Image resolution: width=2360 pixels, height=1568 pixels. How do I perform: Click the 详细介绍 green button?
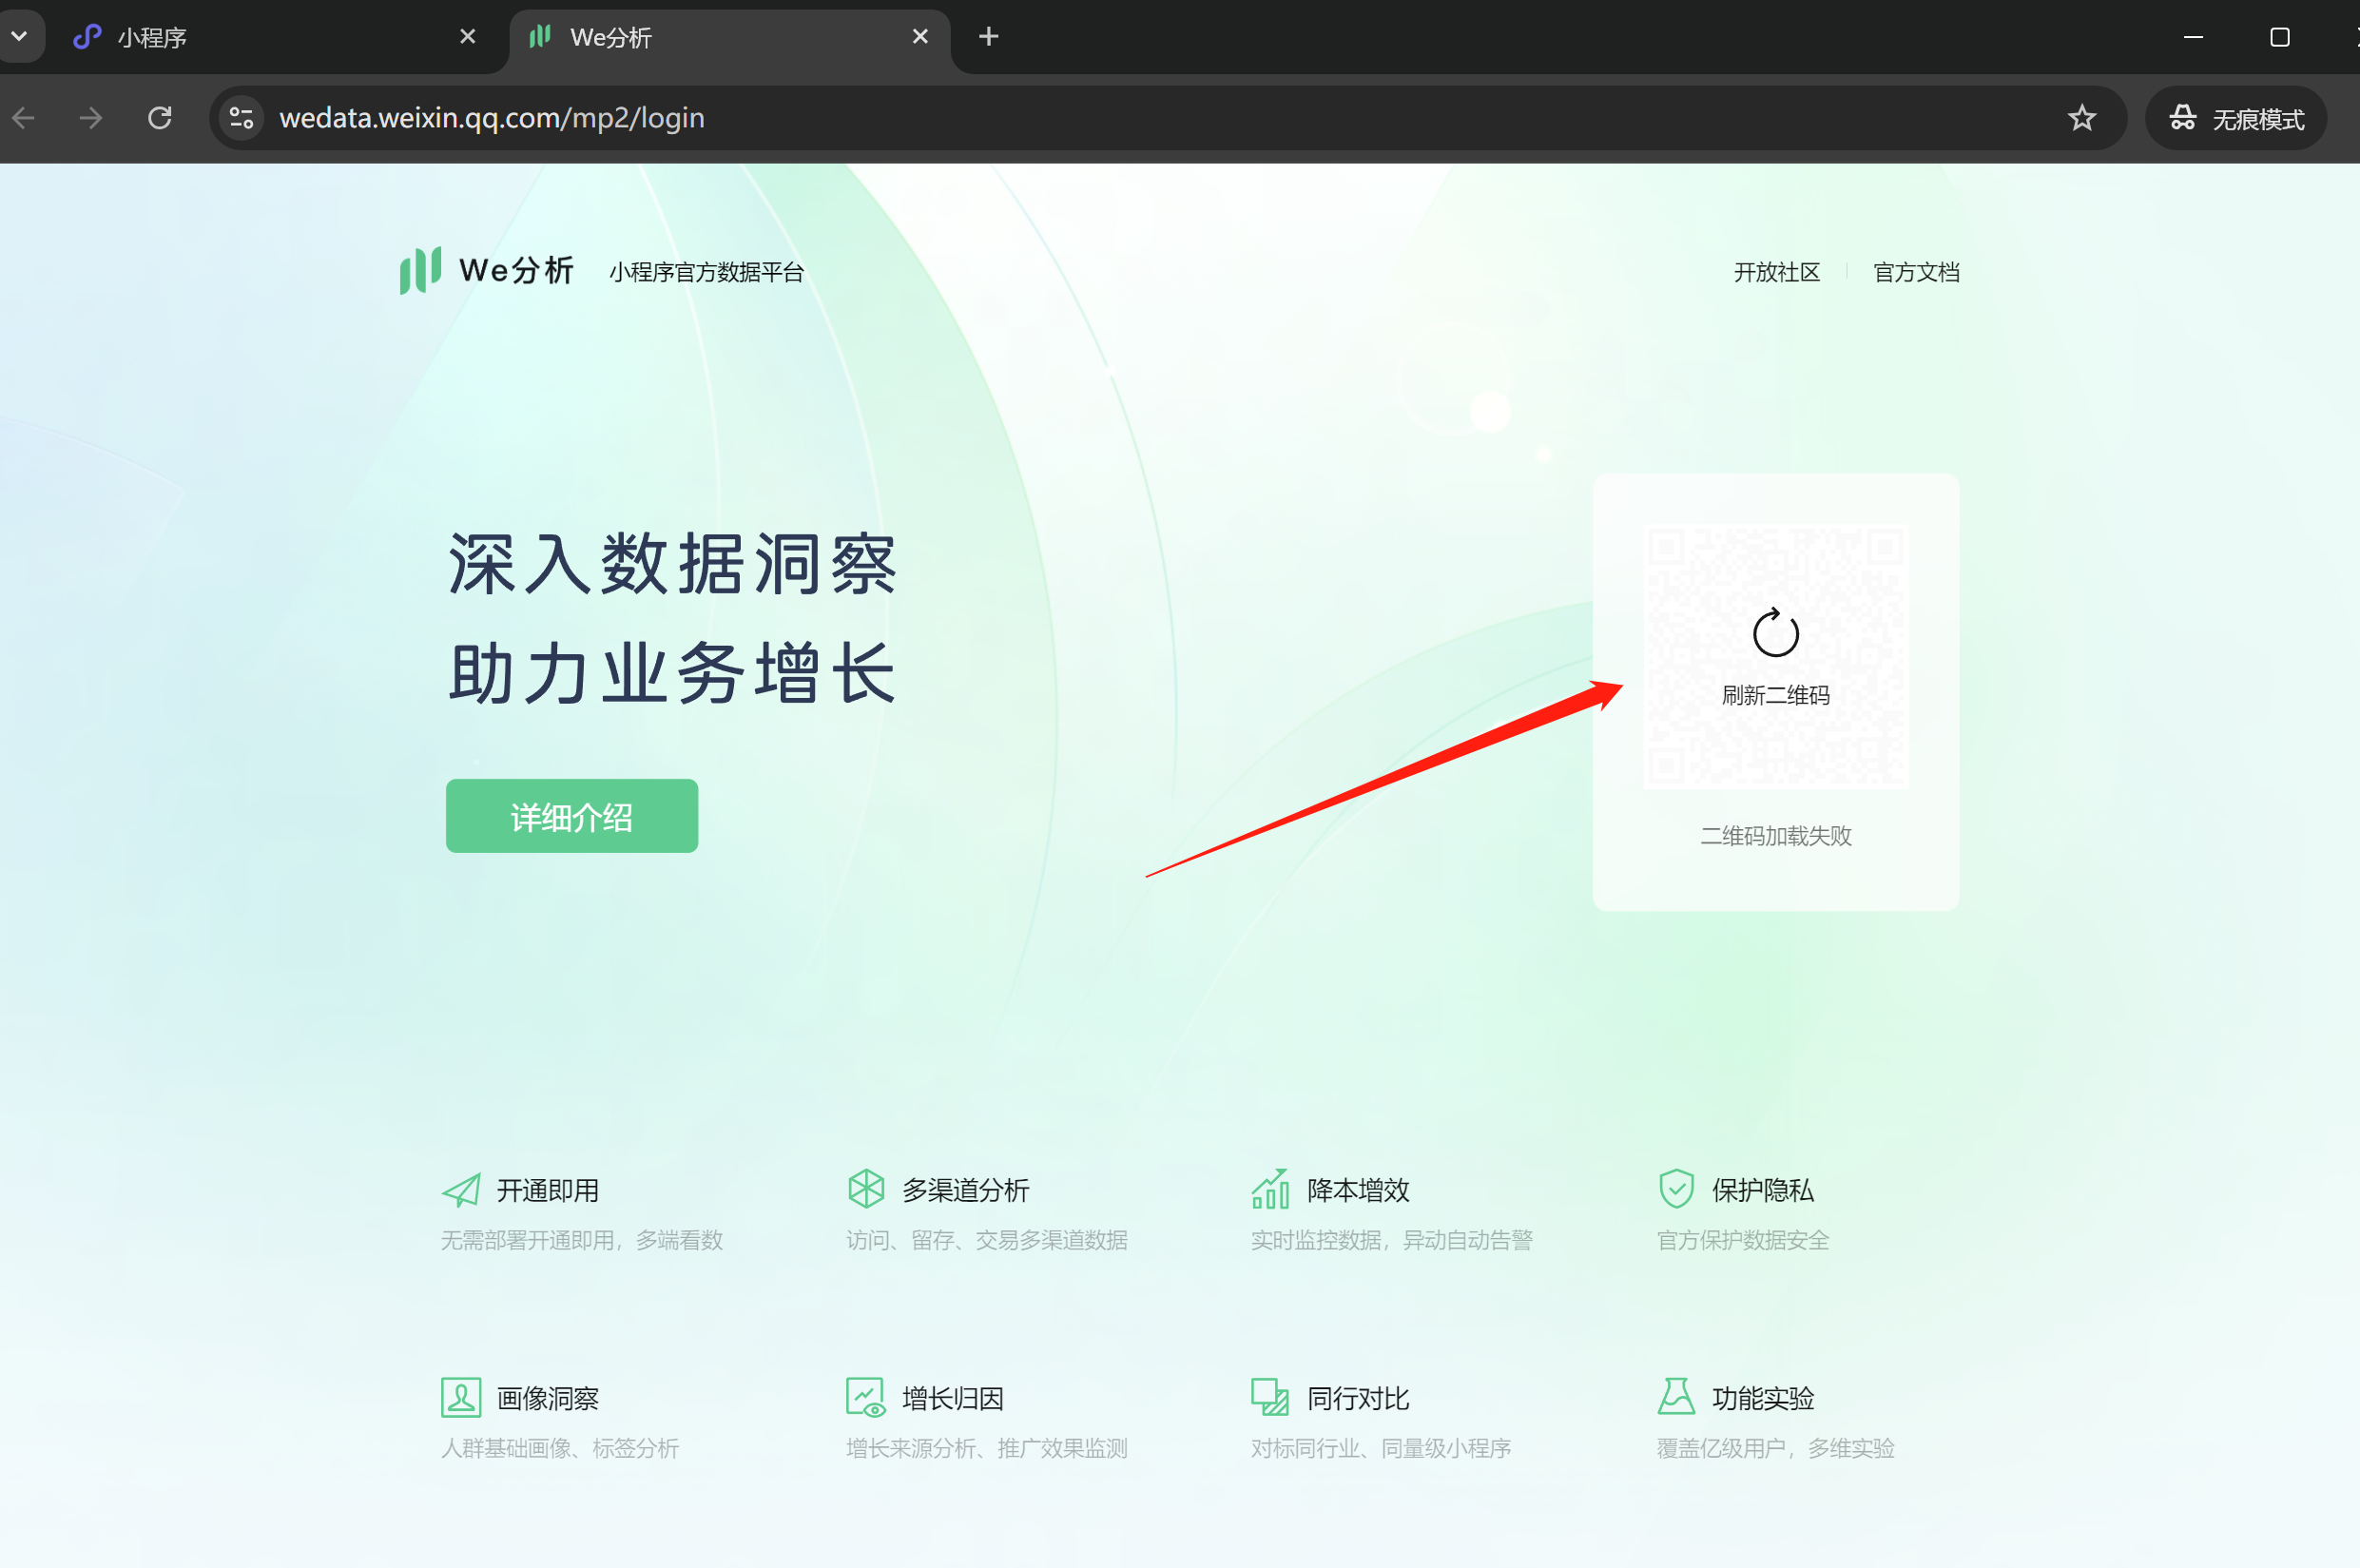point(572,816)
